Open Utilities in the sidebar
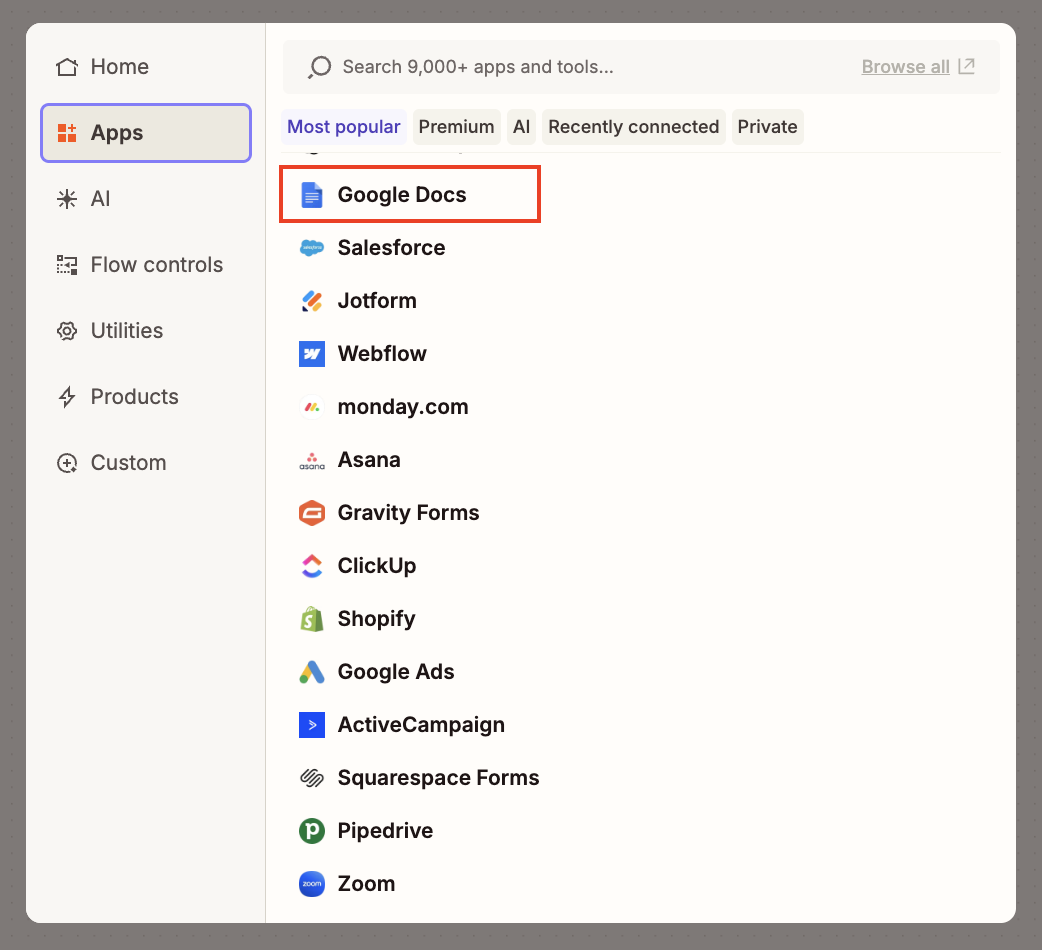Viewport: 1042px width, 950px height. [146, 331]
